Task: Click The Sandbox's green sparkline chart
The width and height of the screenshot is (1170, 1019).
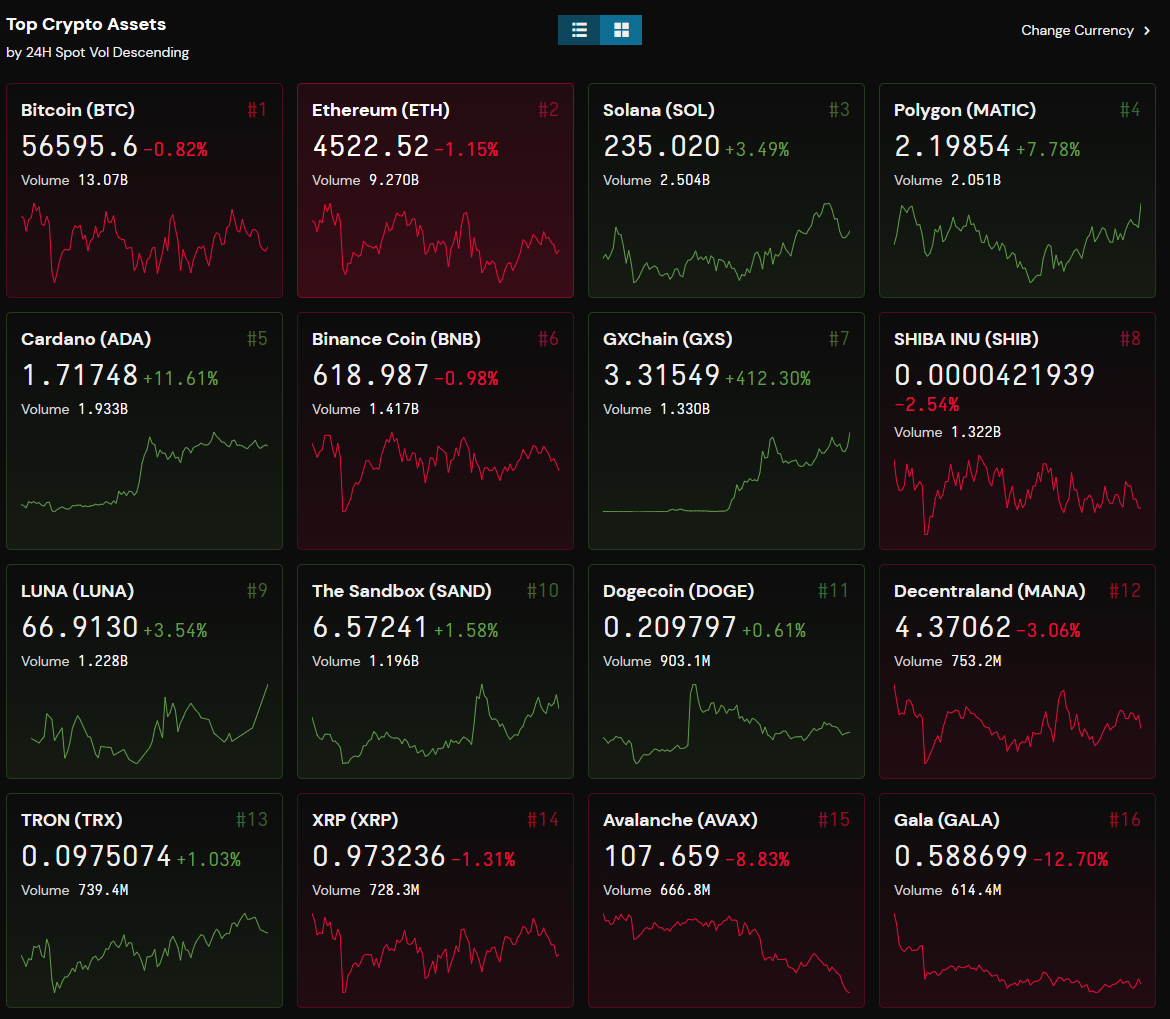Action: [x=436, y=724]
